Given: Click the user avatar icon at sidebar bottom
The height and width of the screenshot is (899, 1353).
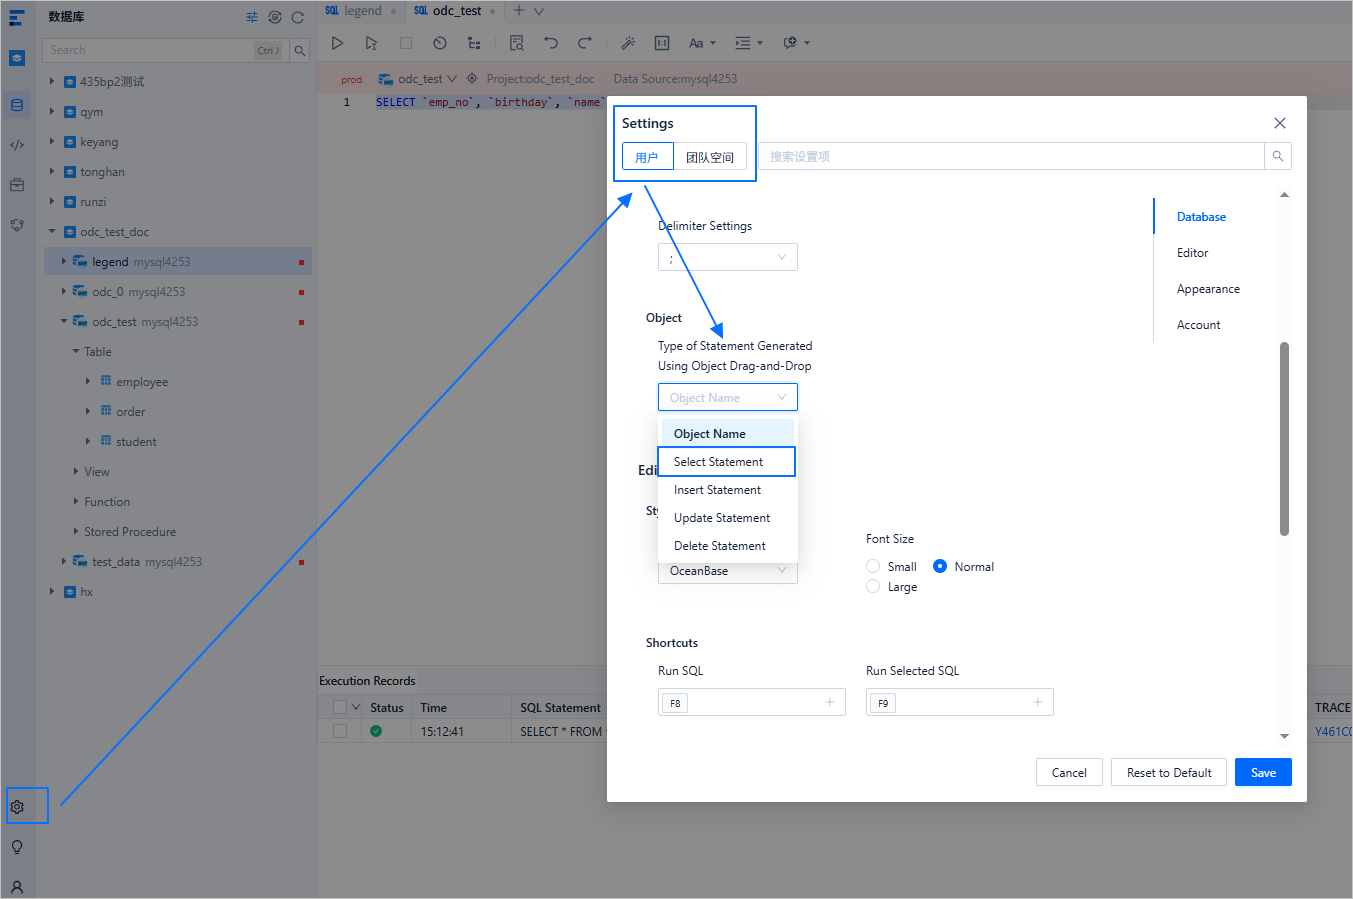Looking at the screenshot, I should [17, 886].
